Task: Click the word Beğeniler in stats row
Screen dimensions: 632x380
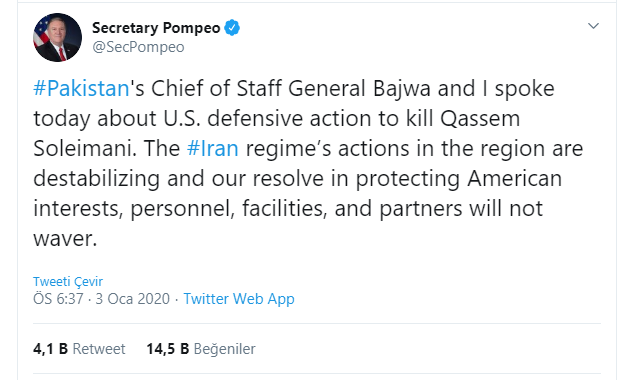Action: pos(225,349)
